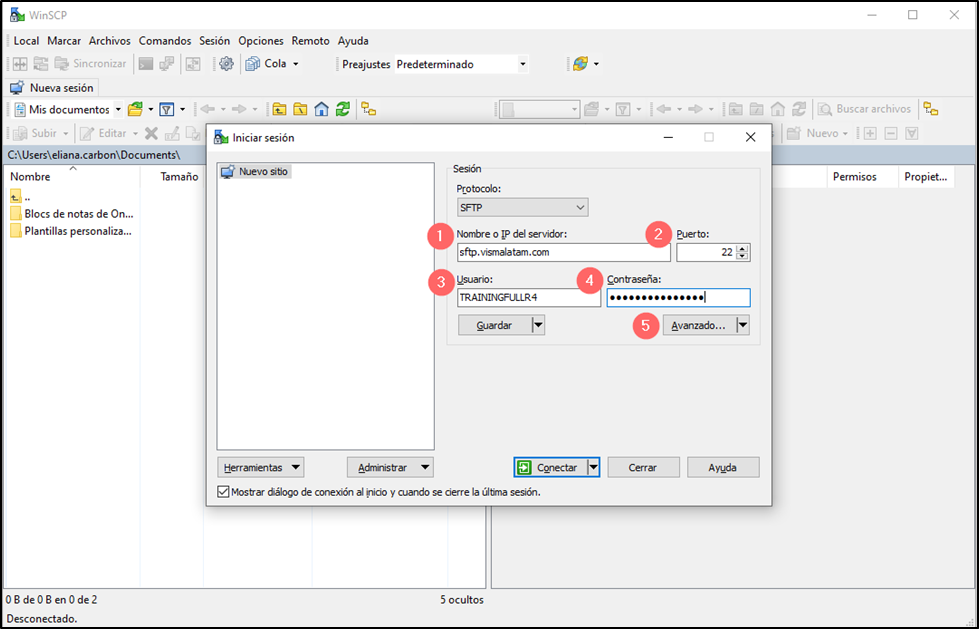Click the server name field sftp.vismalatam.com
This screenshot has width=979, height=629.
[563, 252]
